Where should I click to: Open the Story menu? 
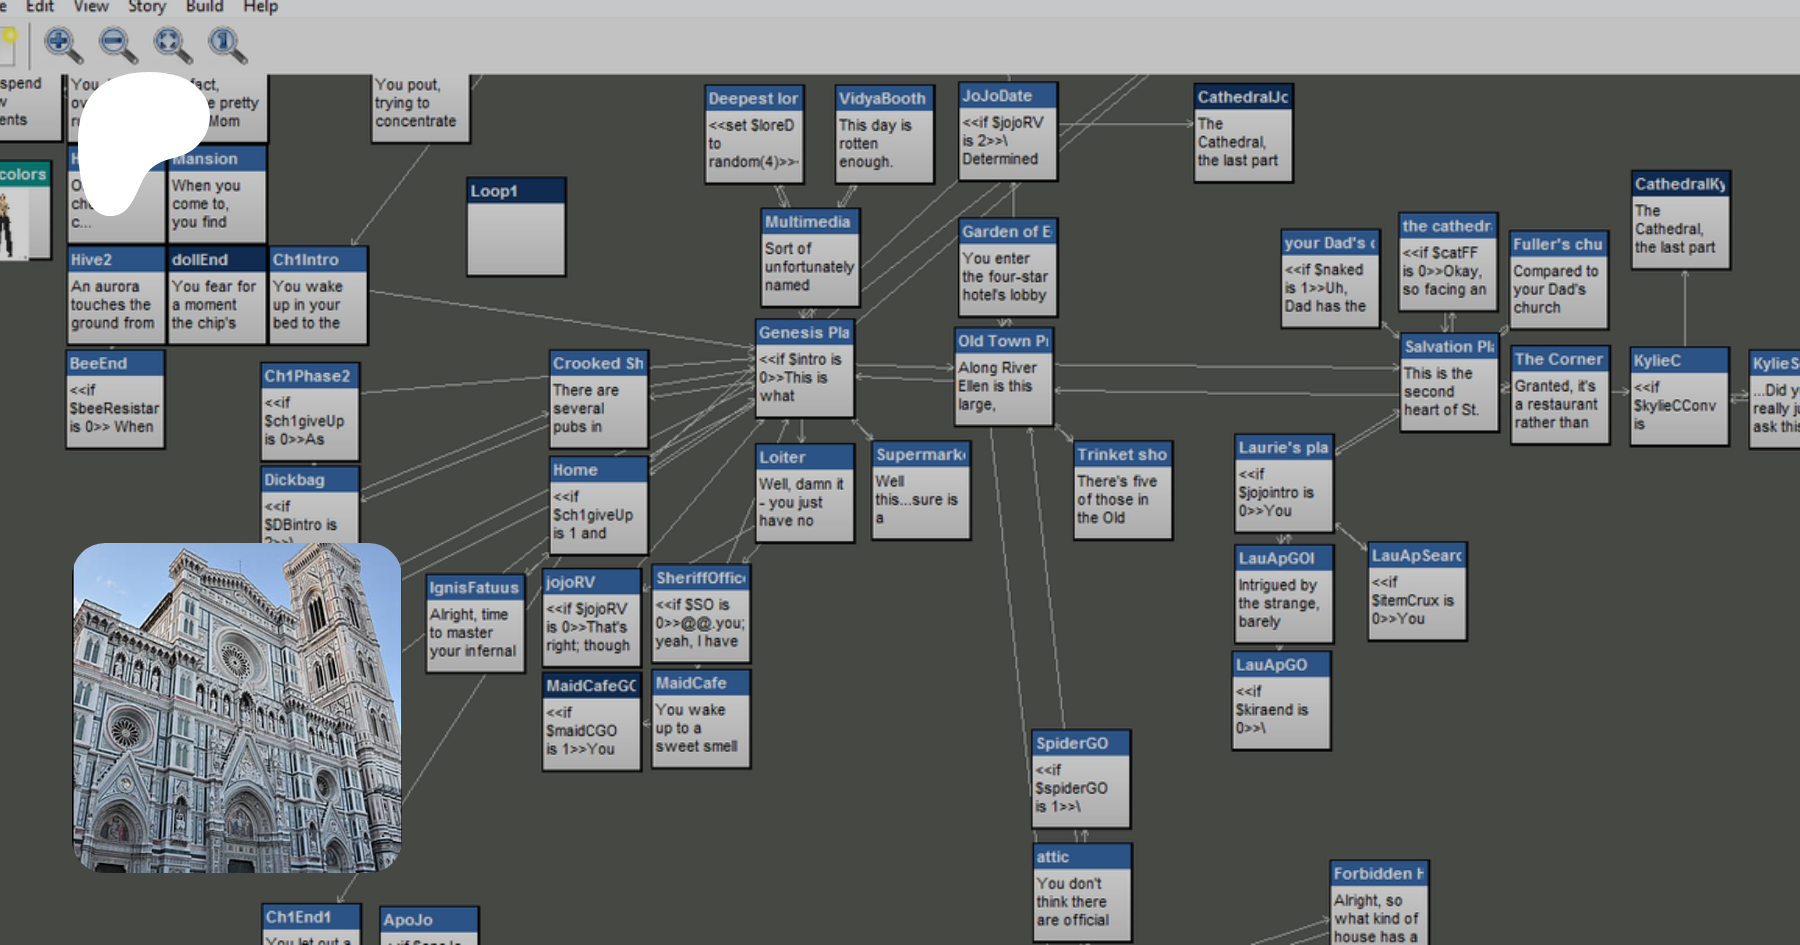tap(147, 7)
